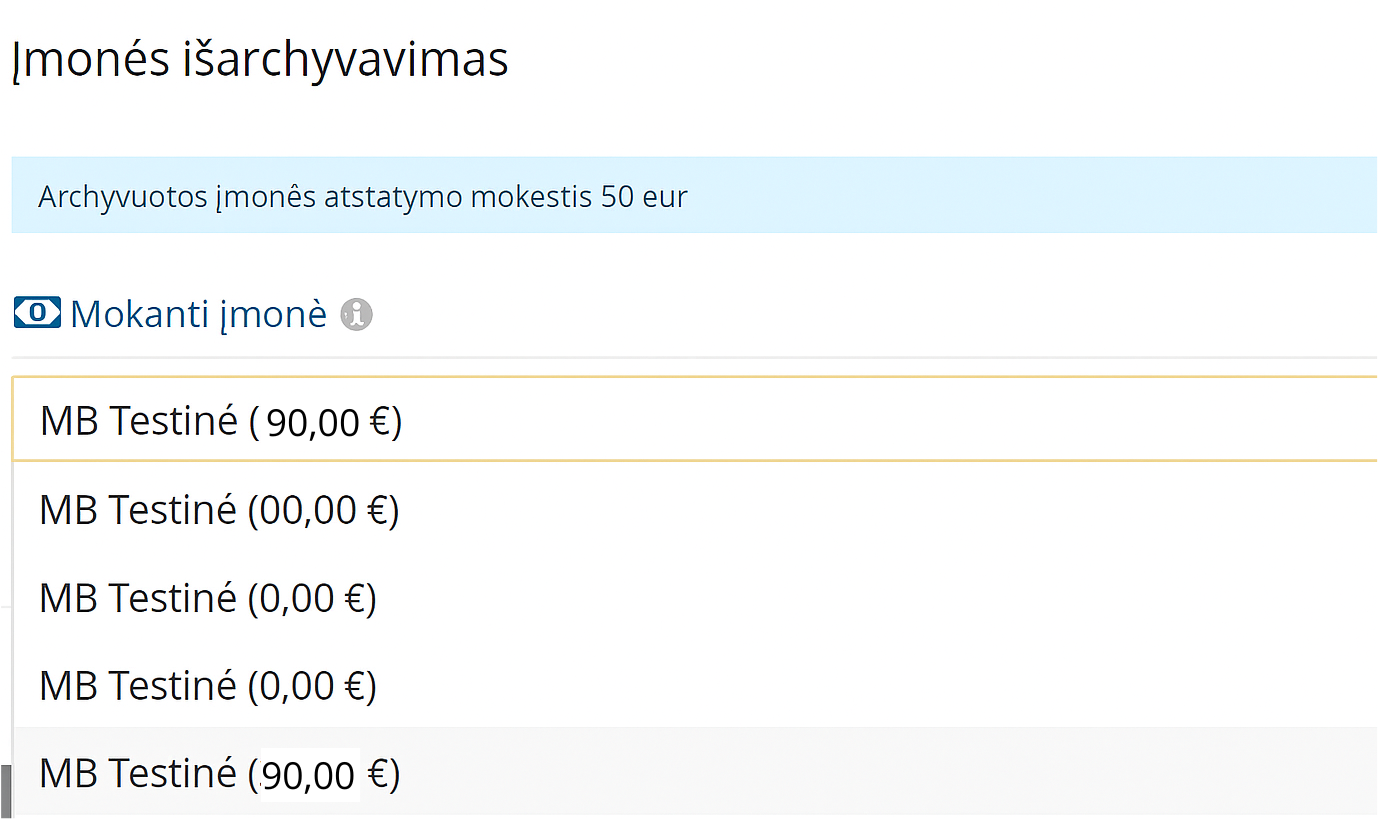Choose the second "MB Testinė (0,00 €)" option
The image size is (1380, 823).
(x=207, y=686)
